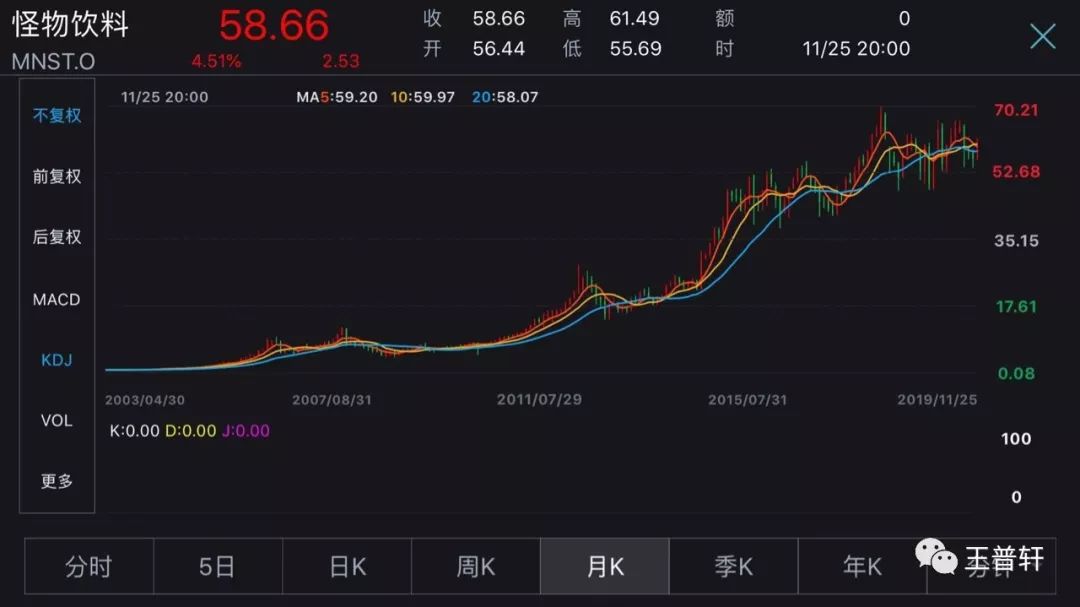Close the chart with the X icon
Image resolution: width=1080 pixels, height=607 pixels.
(x=1042, y=36)
